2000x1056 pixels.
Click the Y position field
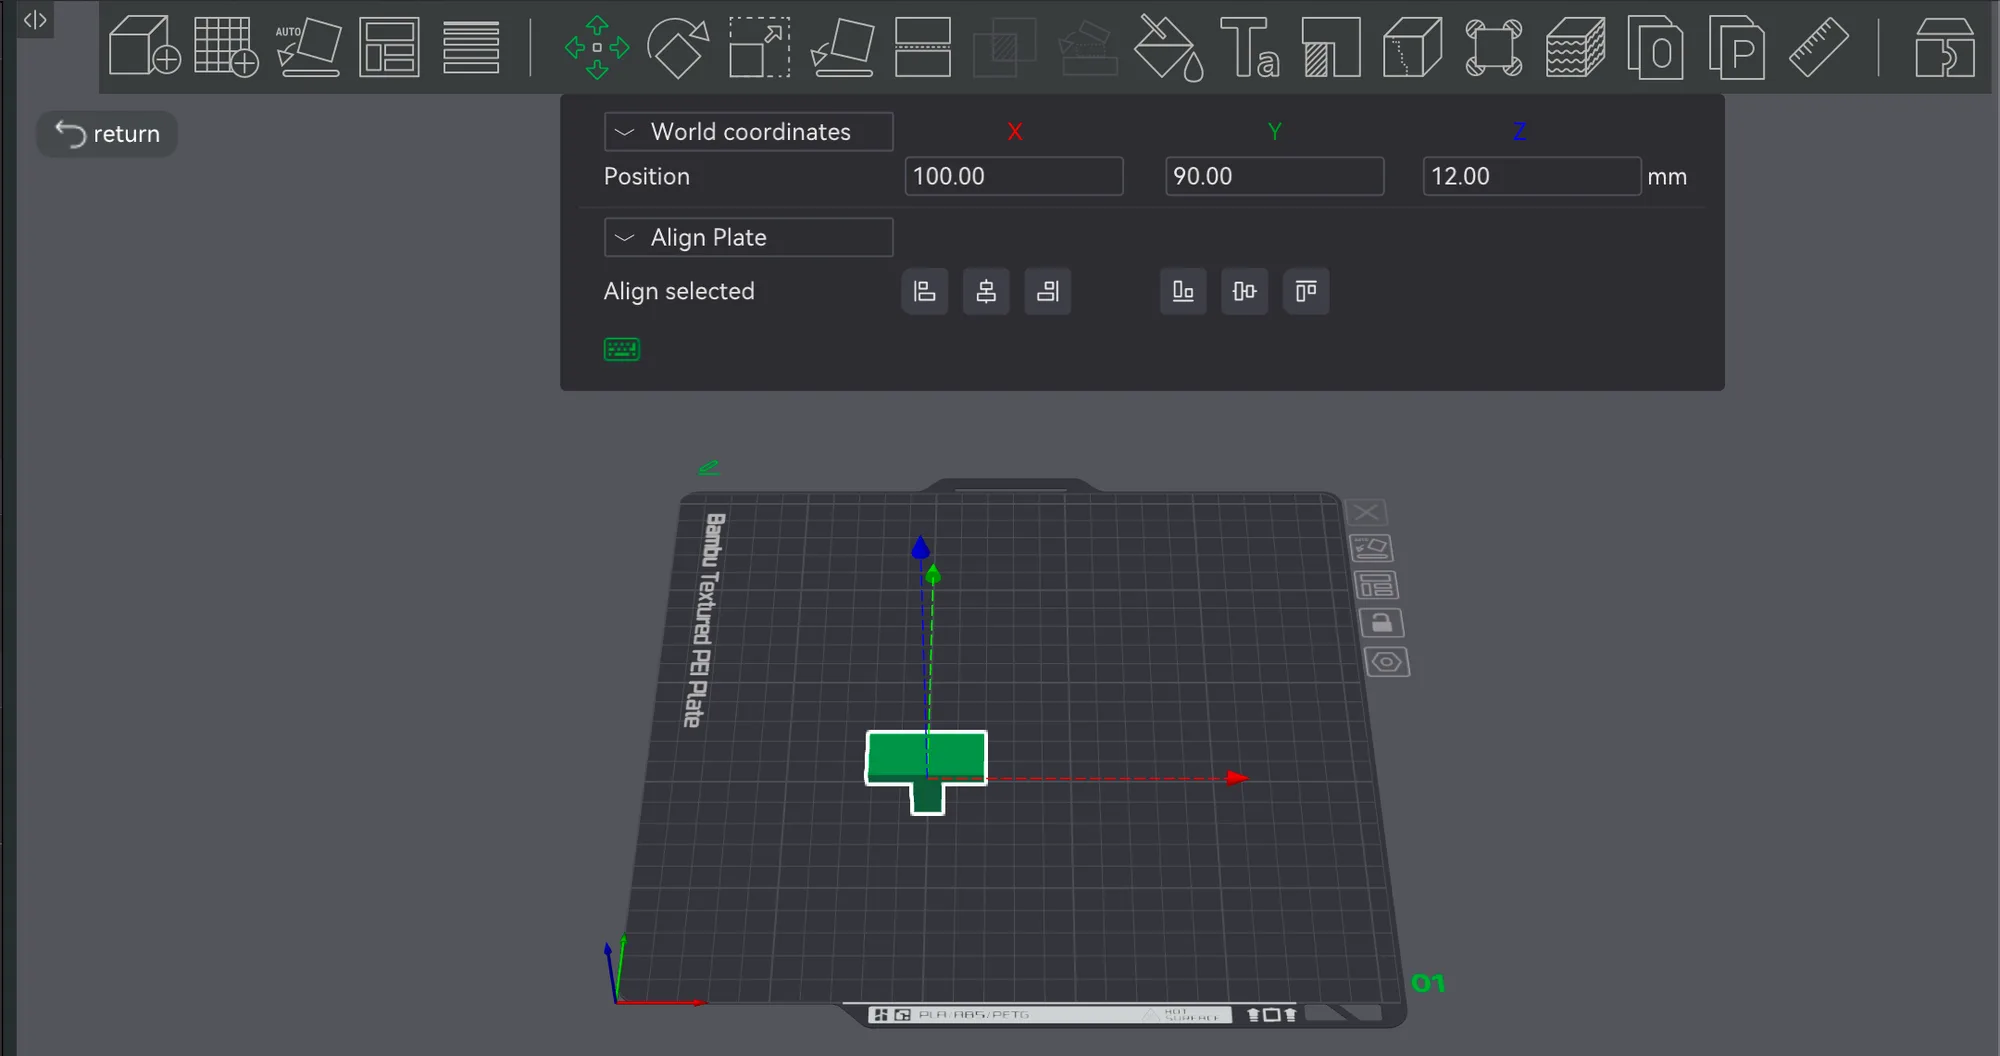click(1274, 176)
